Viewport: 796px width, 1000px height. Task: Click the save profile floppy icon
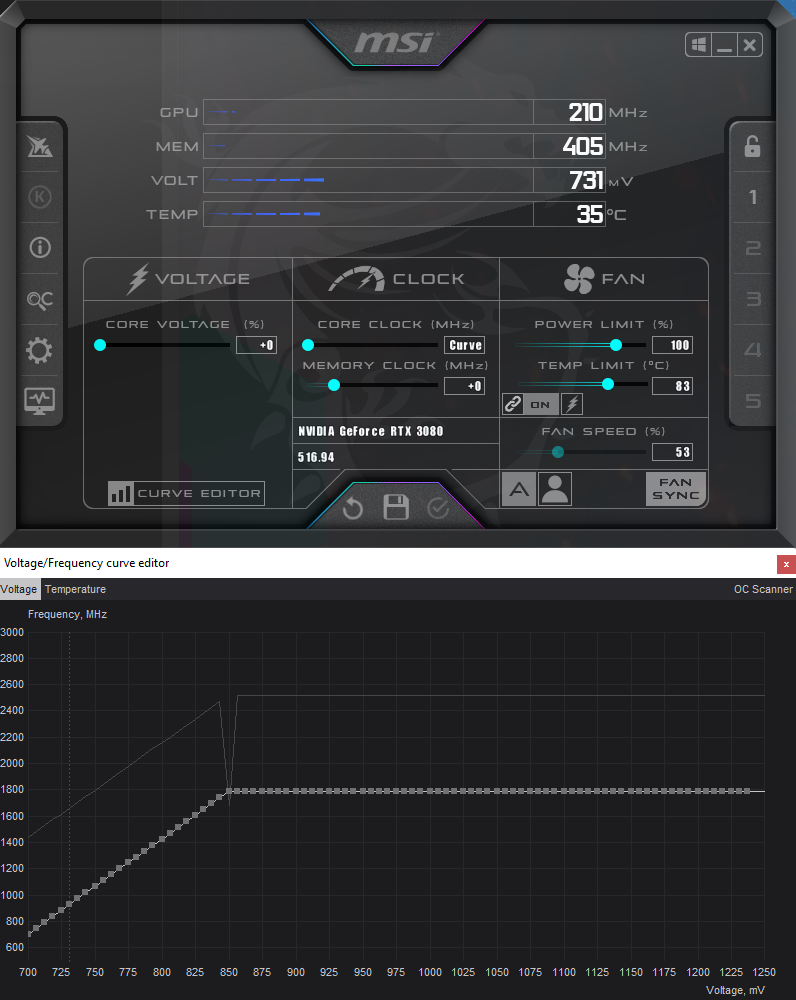395,507
